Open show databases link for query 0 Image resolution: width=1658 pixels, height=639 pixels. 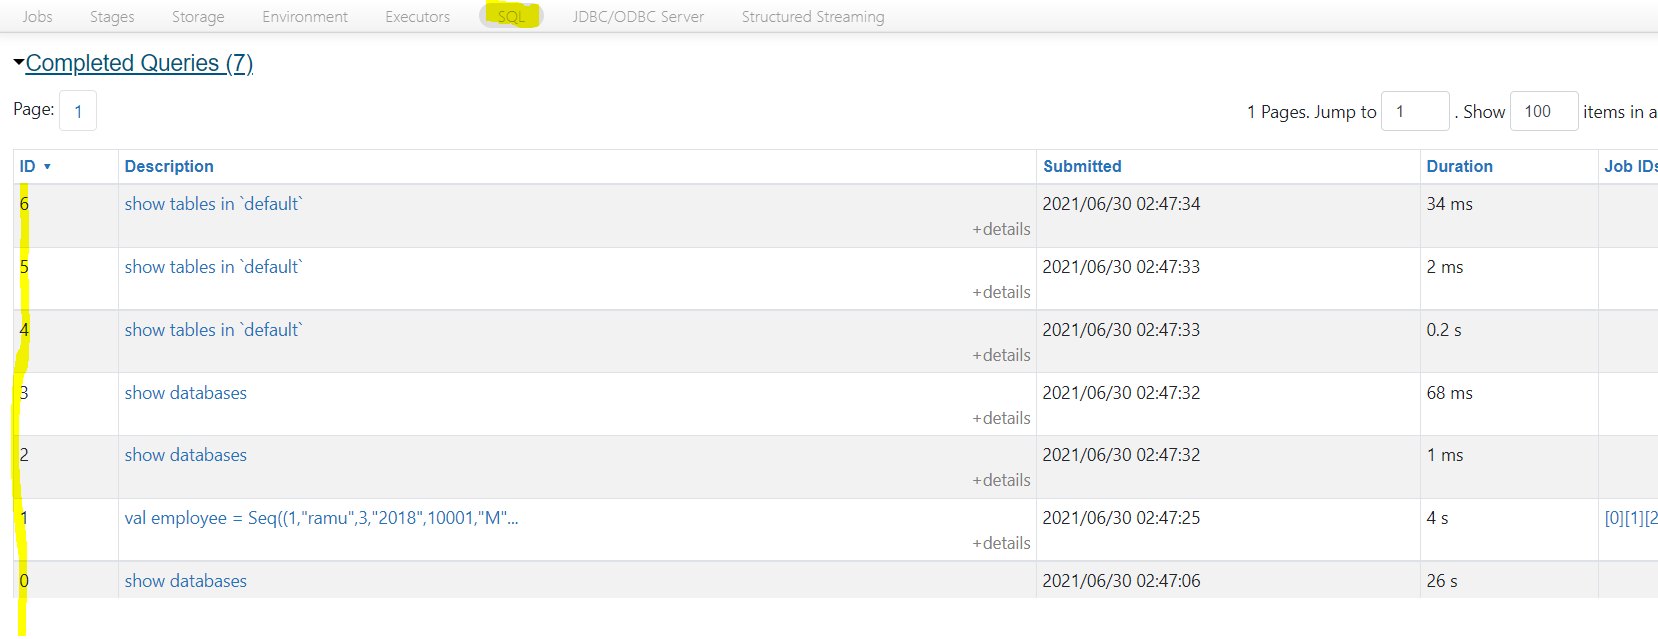point(185,581)
